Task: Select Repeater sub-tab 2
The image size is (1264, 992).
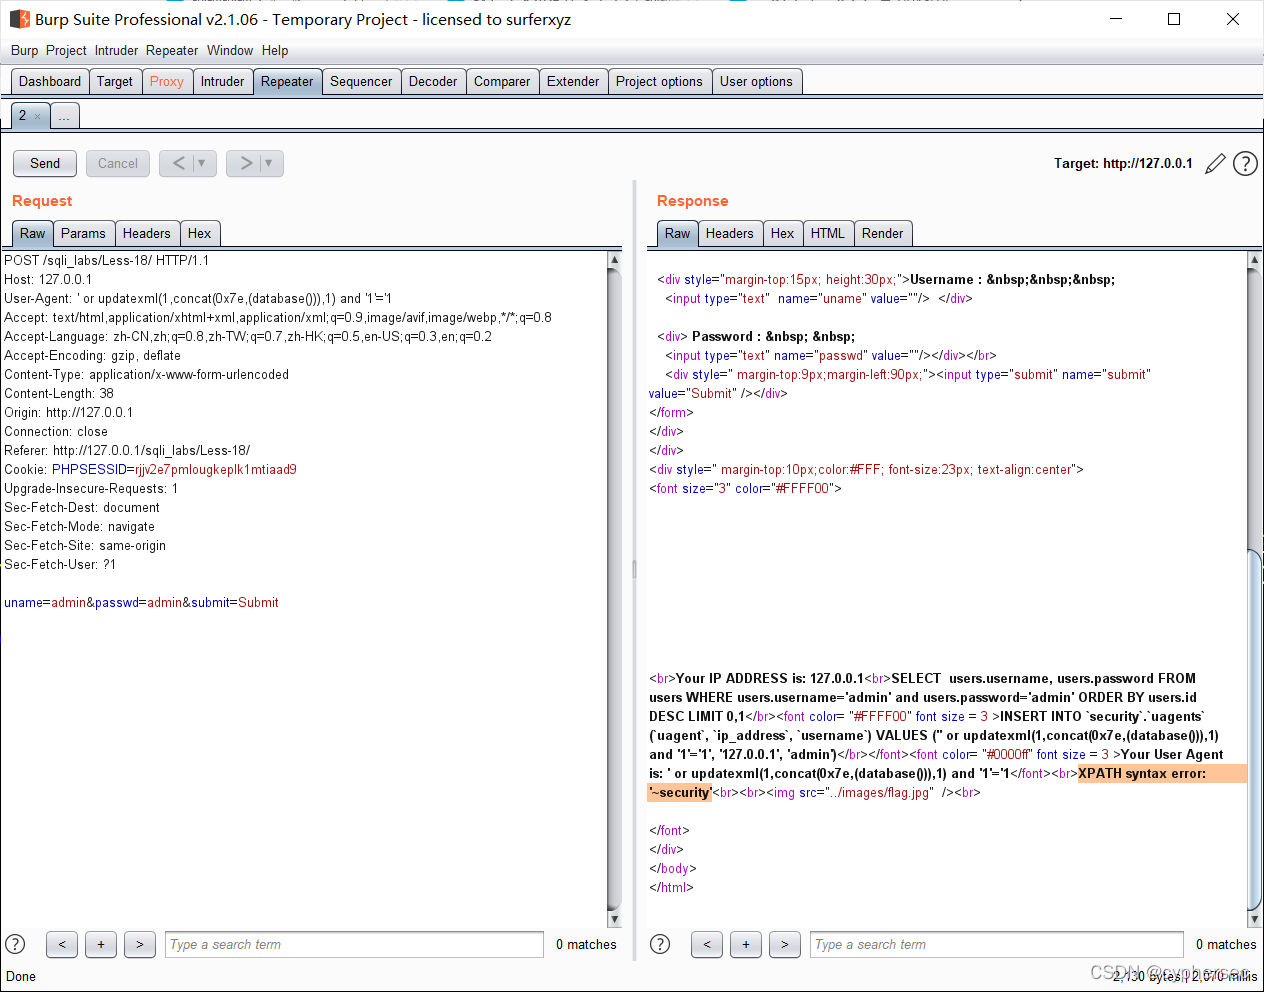Action: point(22,116)
